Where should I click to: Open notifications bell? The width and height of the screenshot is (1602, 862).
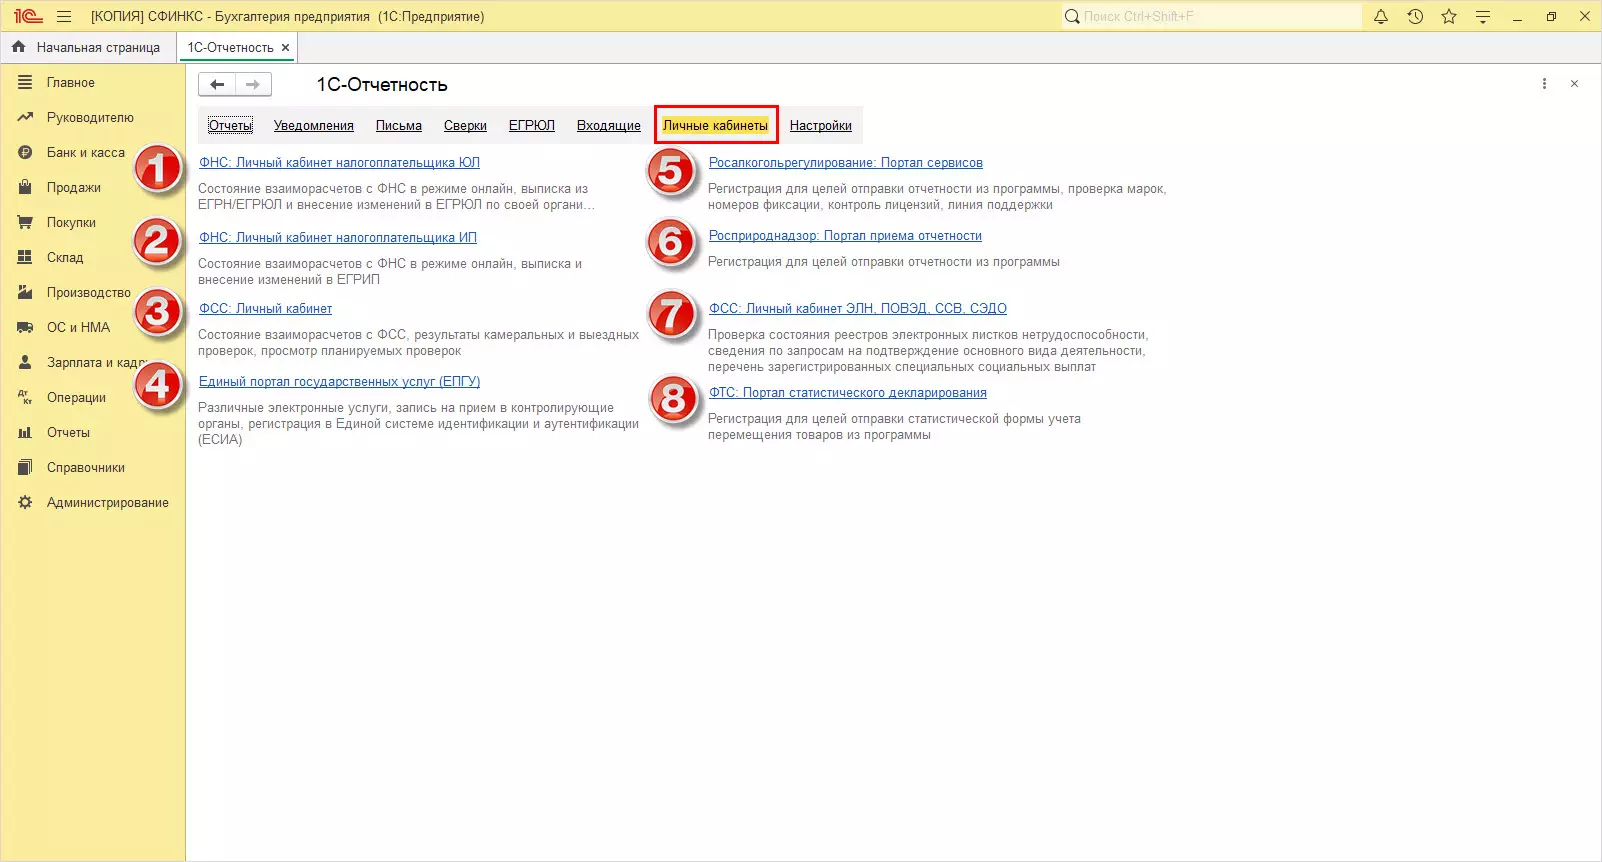pyautogui.click(x=1381, y=16)
